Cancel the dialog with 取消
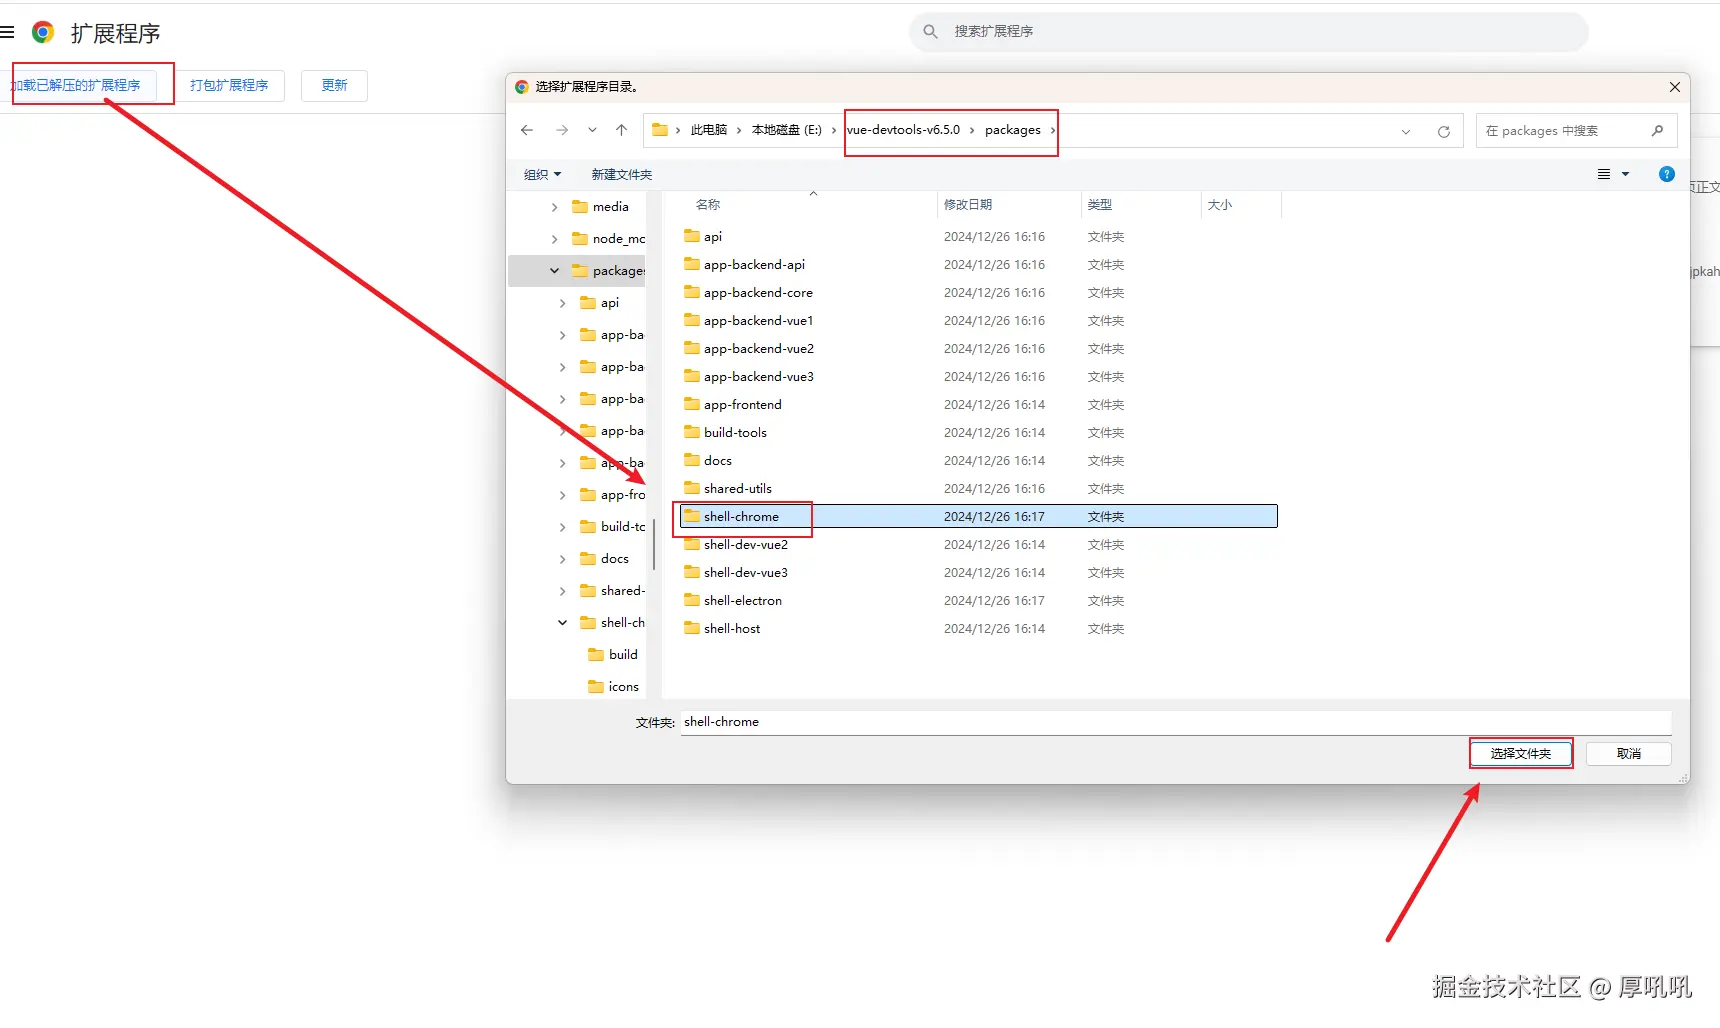This screenshot has width=1720, height=1028. 1628,753
